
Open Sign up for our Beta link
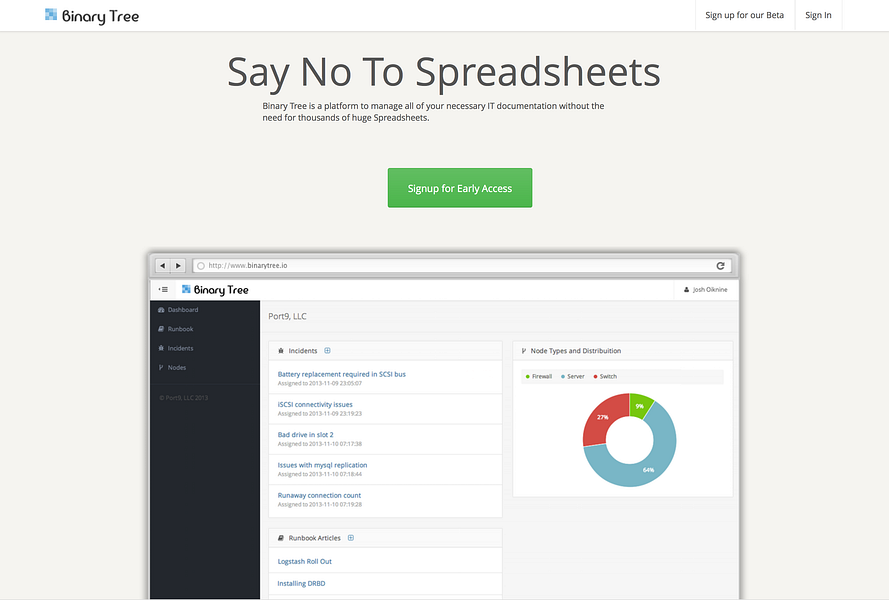coord(744,15)
